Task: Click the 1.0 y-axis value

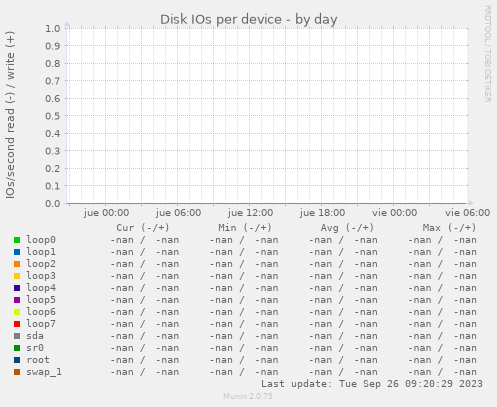Action: (x=53, y=28)
